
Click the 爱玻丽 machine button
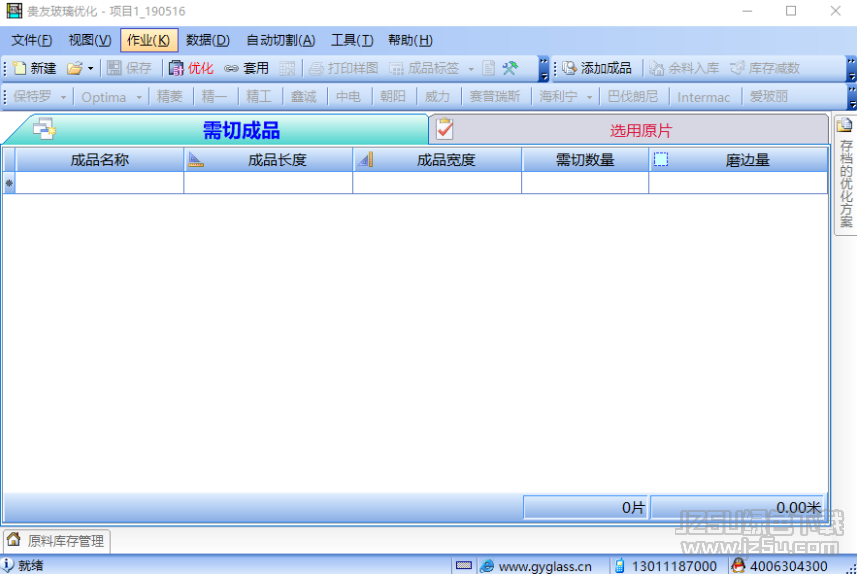pos(768,97)
